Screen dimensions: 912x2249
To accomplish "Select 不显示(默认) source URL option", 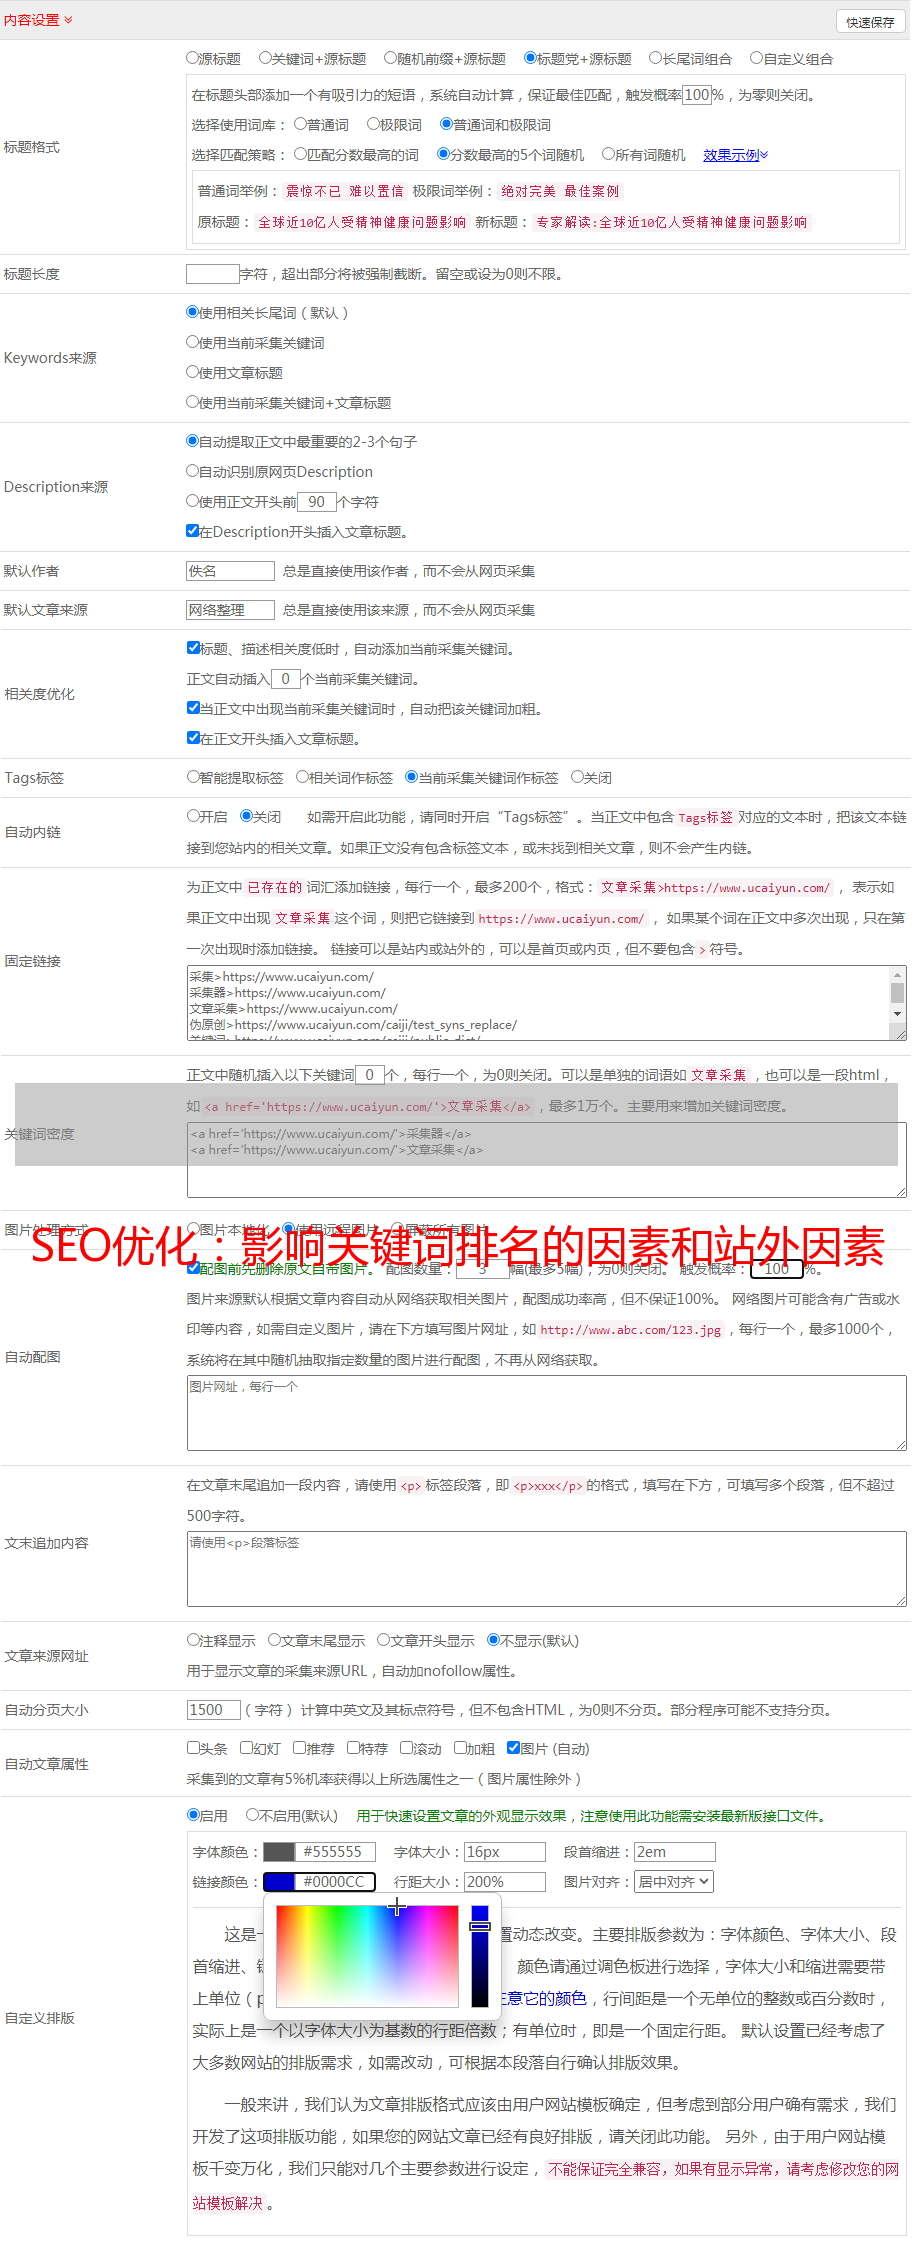I will click(493, 1640).
